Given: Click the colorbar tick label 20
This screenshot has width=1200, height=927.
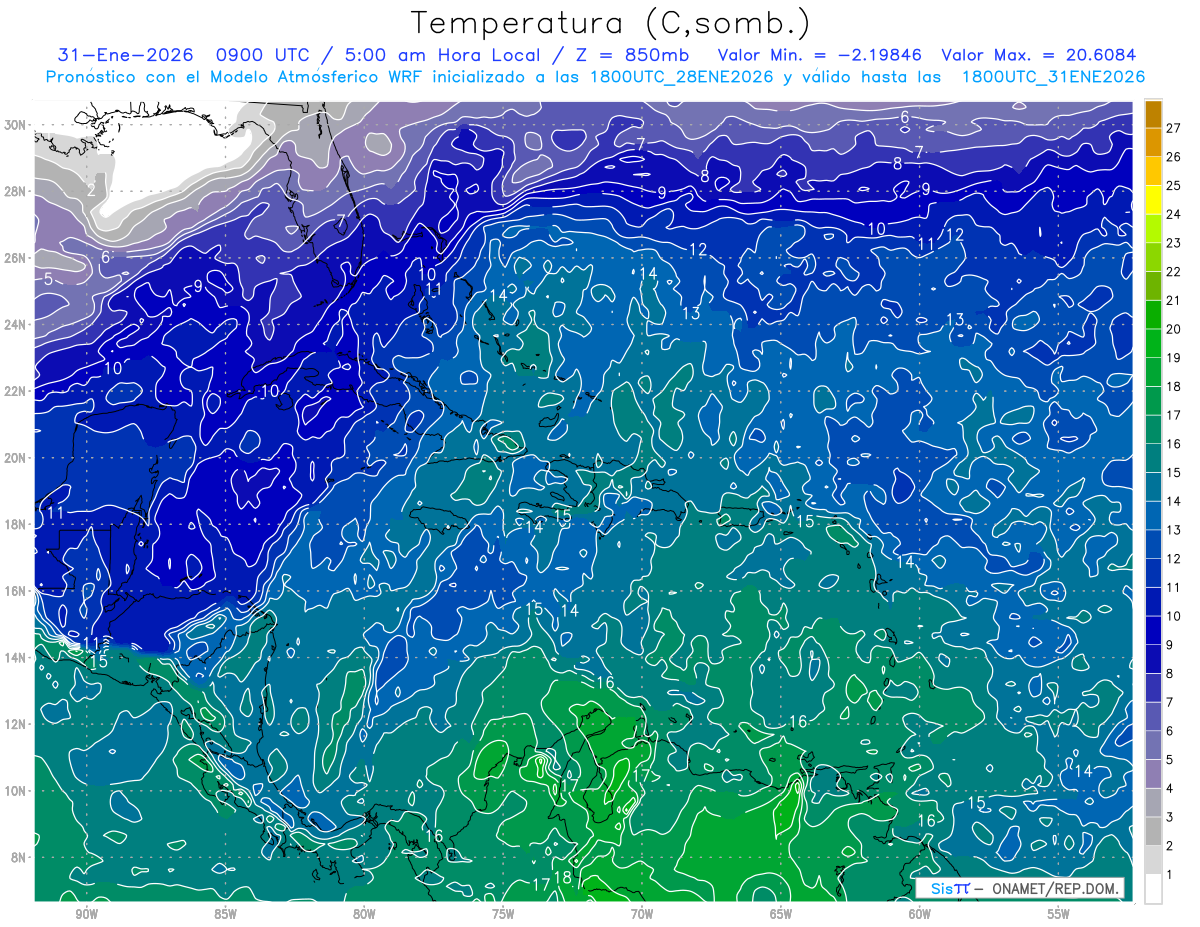Looking at the screenshot, I should click(1173, 328).
